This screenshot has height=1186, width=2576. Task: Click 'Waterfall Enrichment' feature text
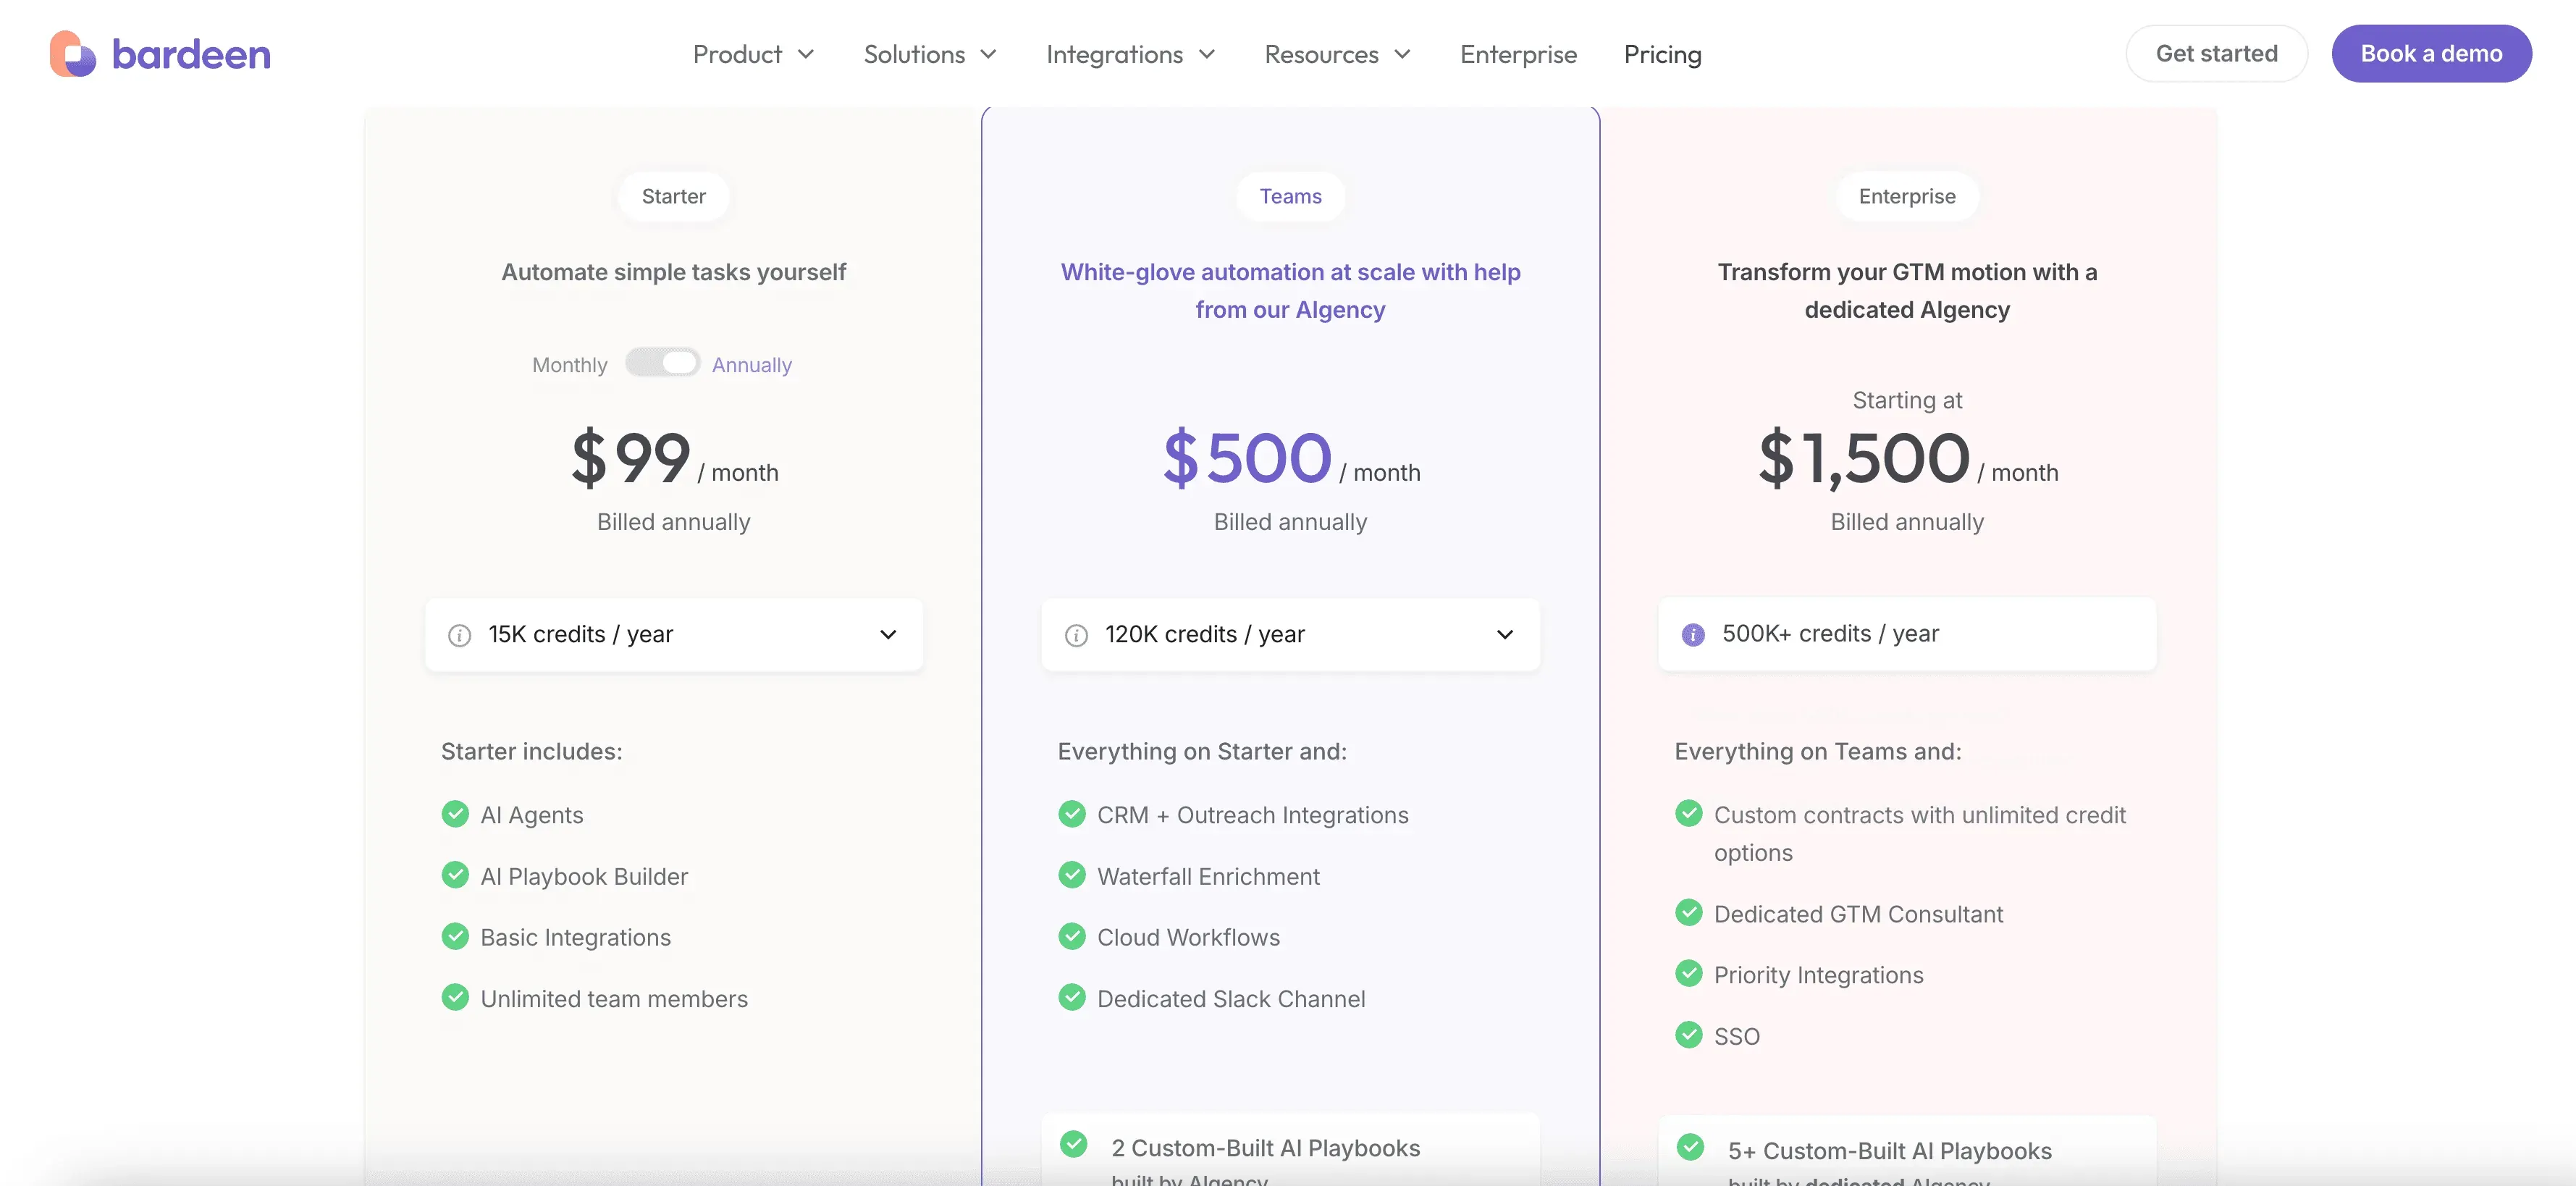pos(1208,877)
